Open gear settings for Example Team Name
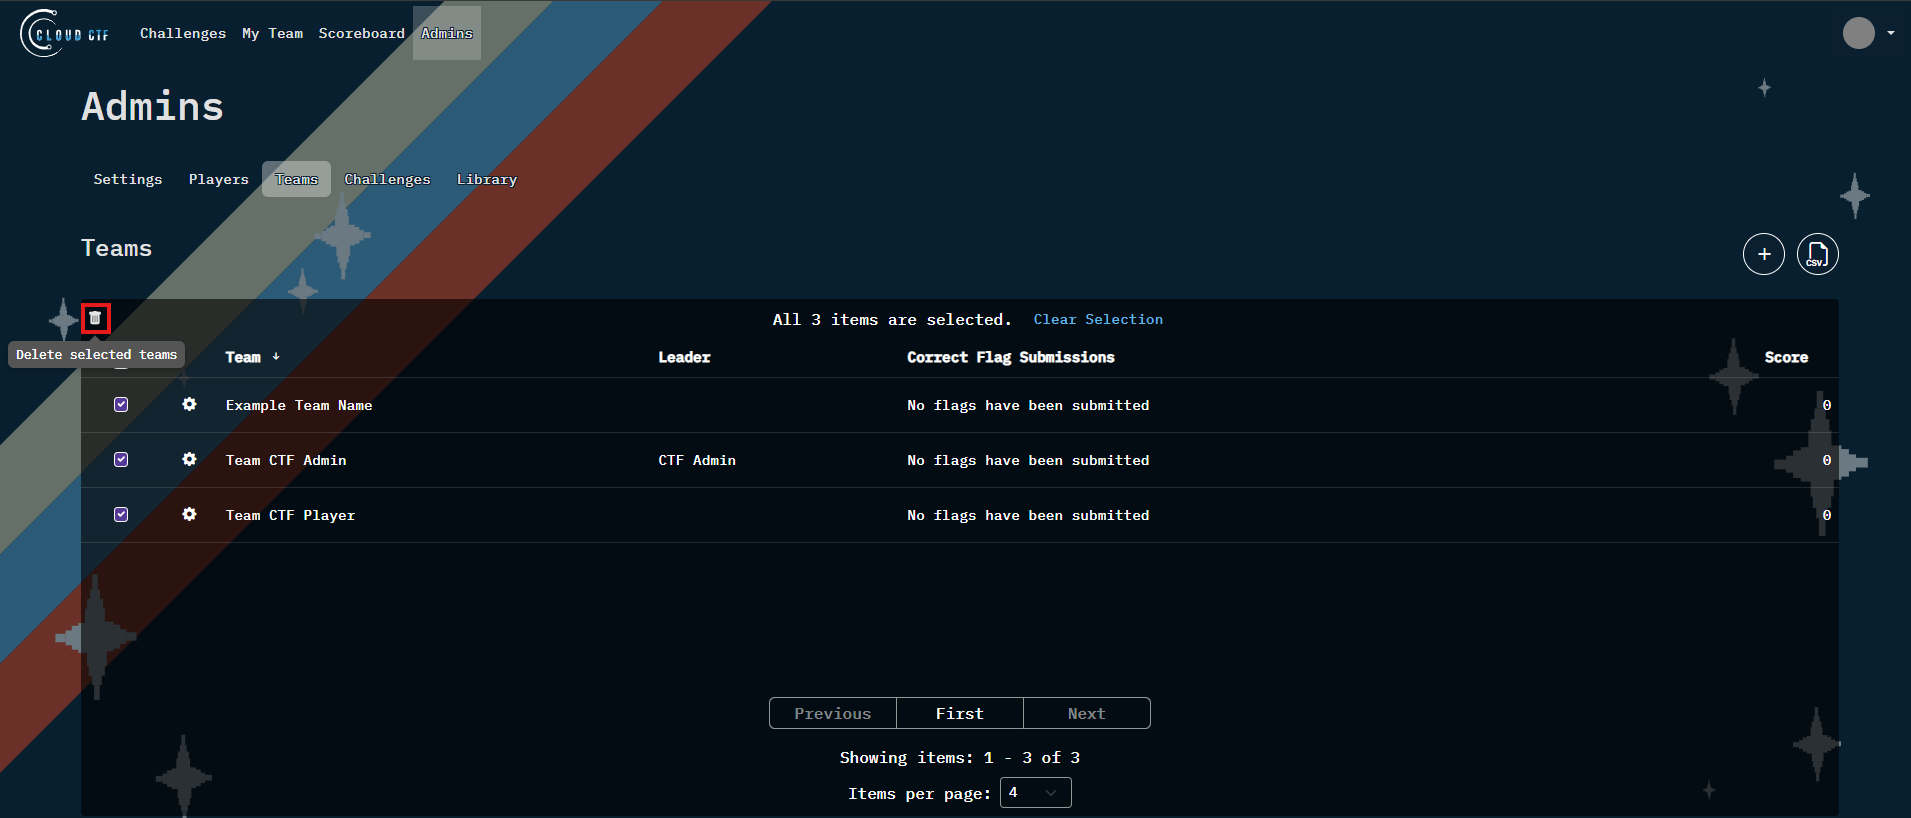The image size is (1911, 818). [189, 405]
